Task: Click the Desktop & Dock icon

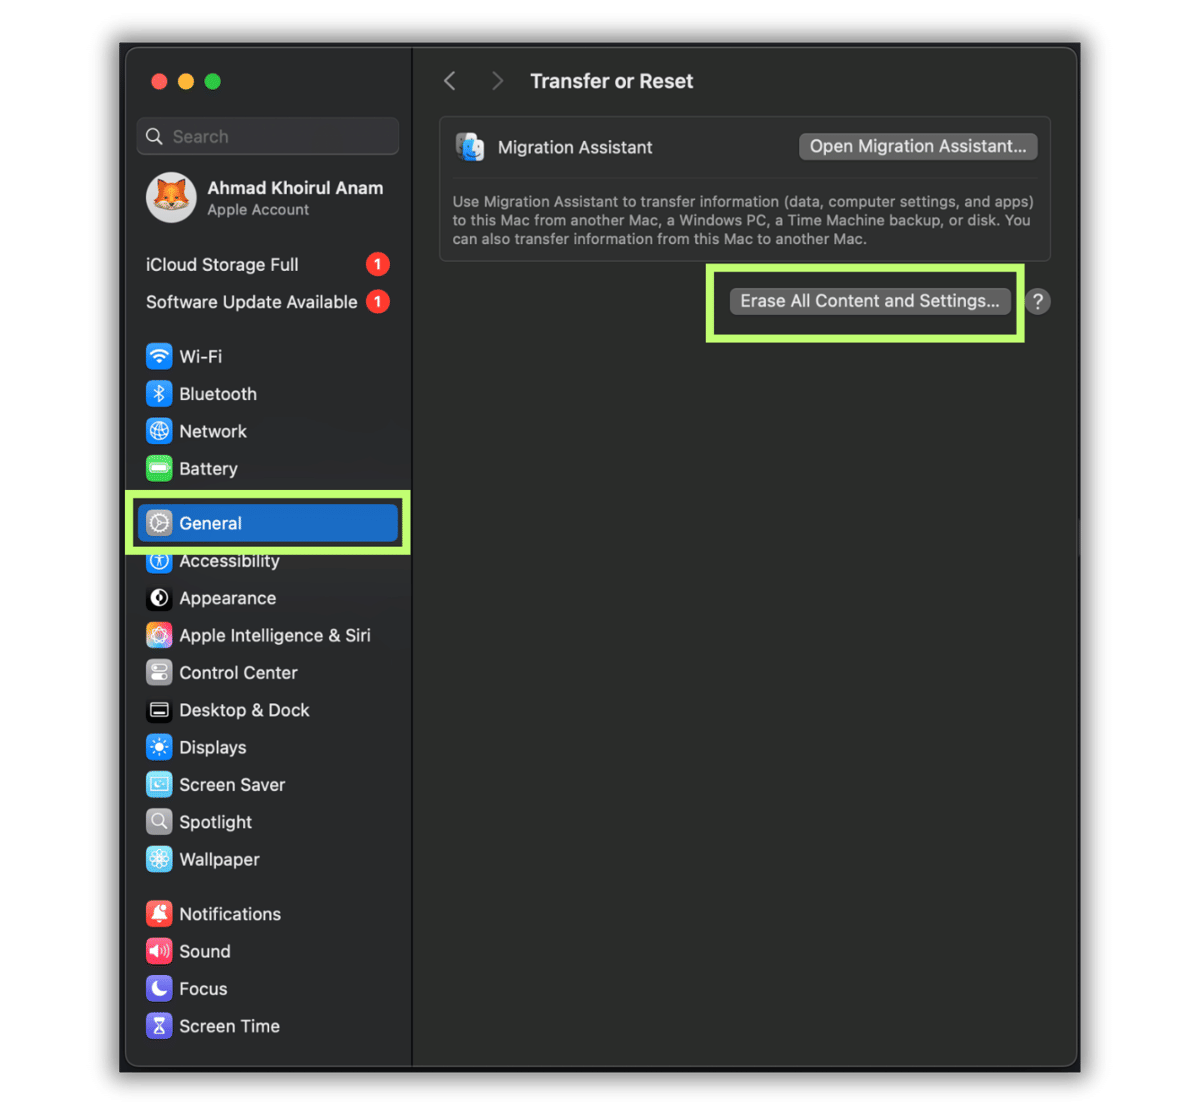Action: pyautogui.click(x=159, y=710)
